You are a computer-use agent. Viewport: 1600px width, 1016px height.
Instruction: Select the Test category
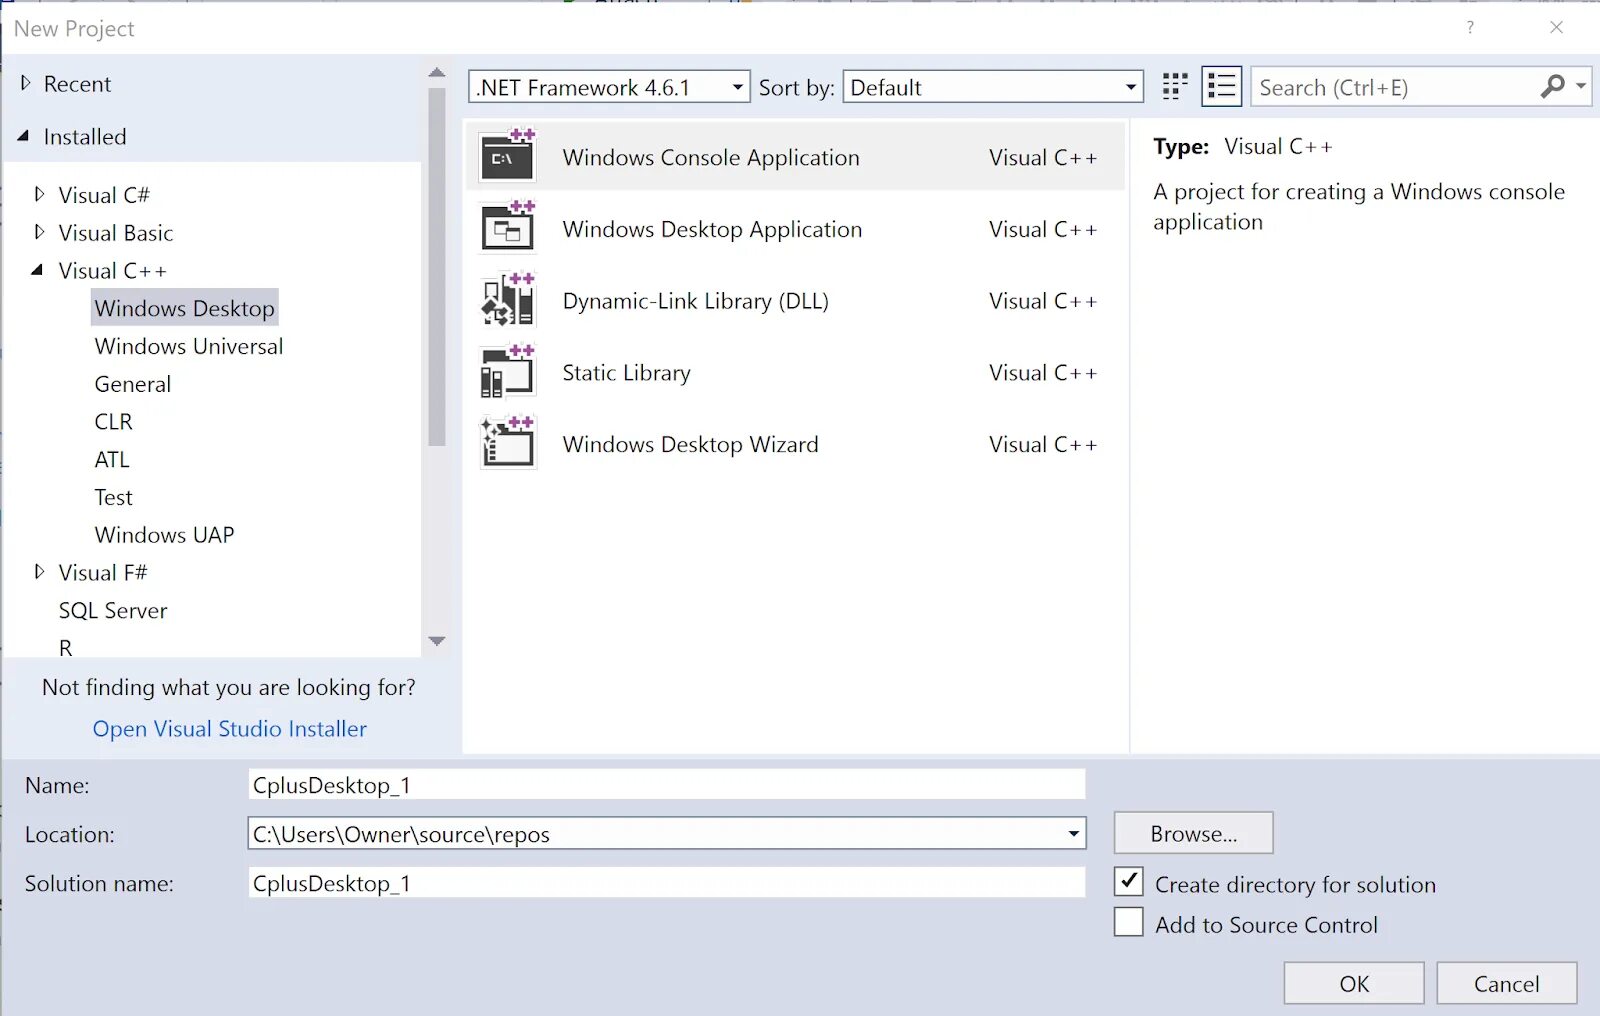pos(113,497)
